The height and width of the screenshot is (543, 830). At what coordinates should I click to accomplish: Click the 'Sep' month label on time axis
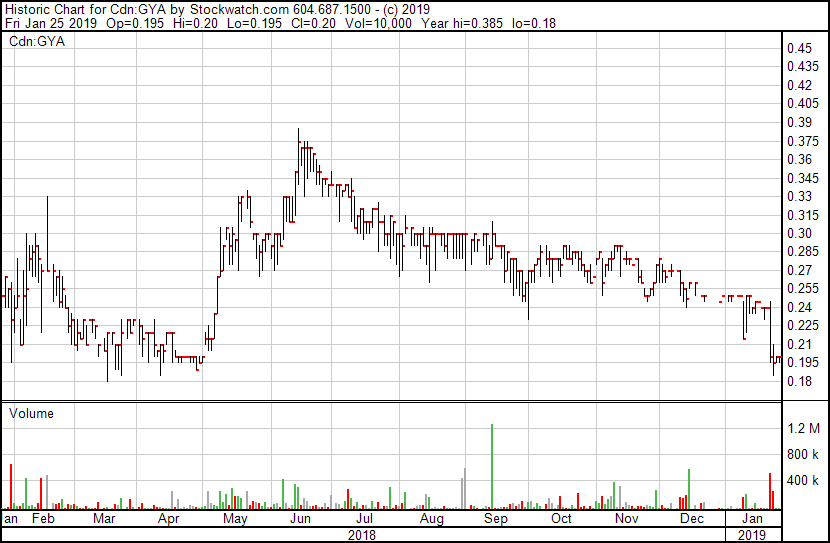pyautogui.click(x=495, y=519)
